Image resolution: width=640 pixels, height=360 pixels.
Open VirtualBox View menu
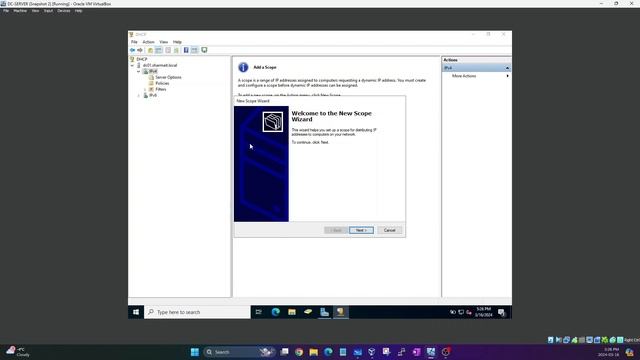(36, 11)
